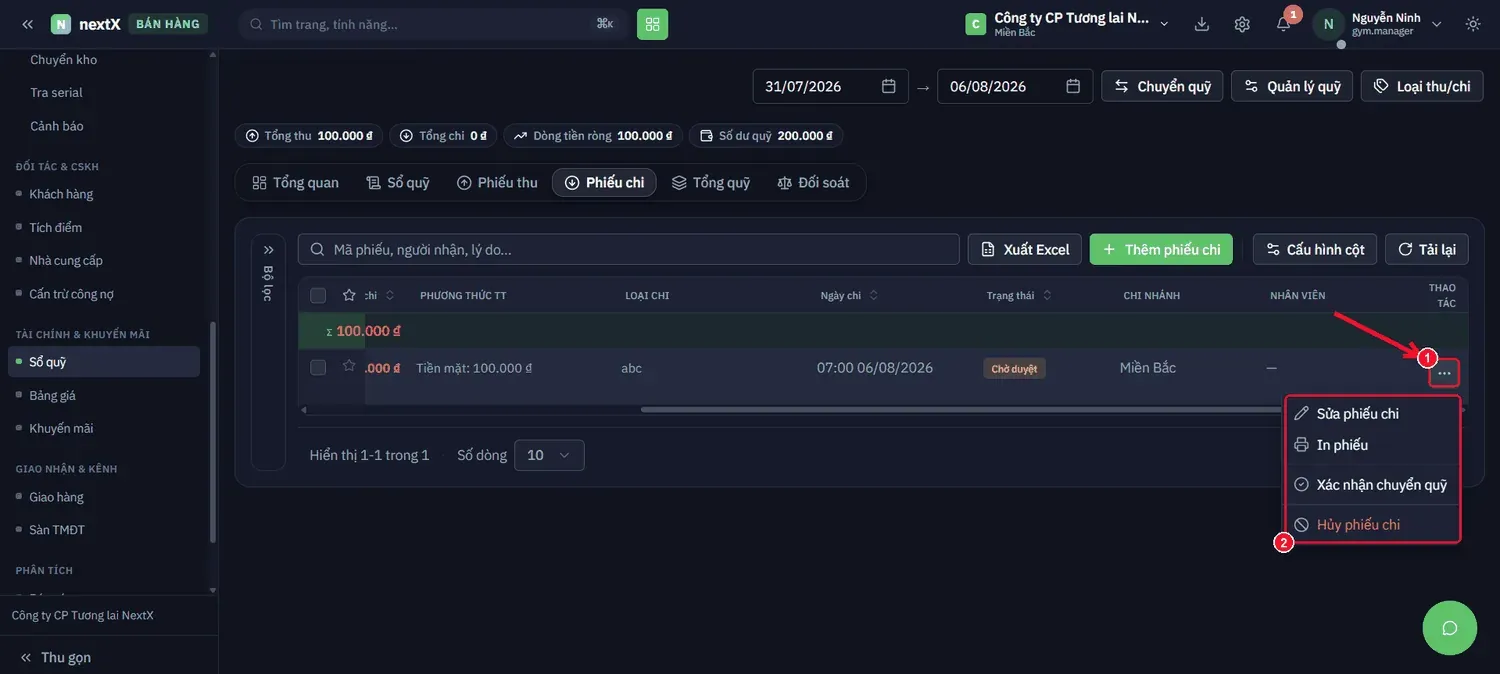Open the three-dot actions menu for row
Viewport: 1500px width, 674px height.
tap(1444, 373)
